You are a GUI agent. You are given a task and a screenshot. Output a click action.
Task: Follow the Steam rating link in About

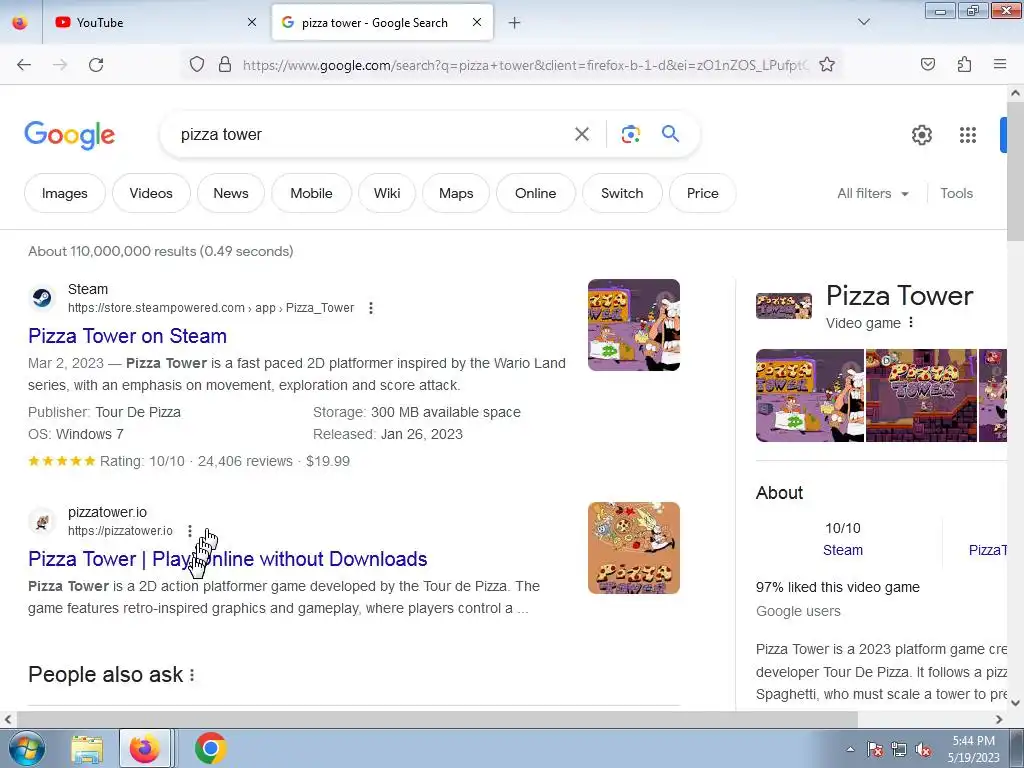click(842, 550)
